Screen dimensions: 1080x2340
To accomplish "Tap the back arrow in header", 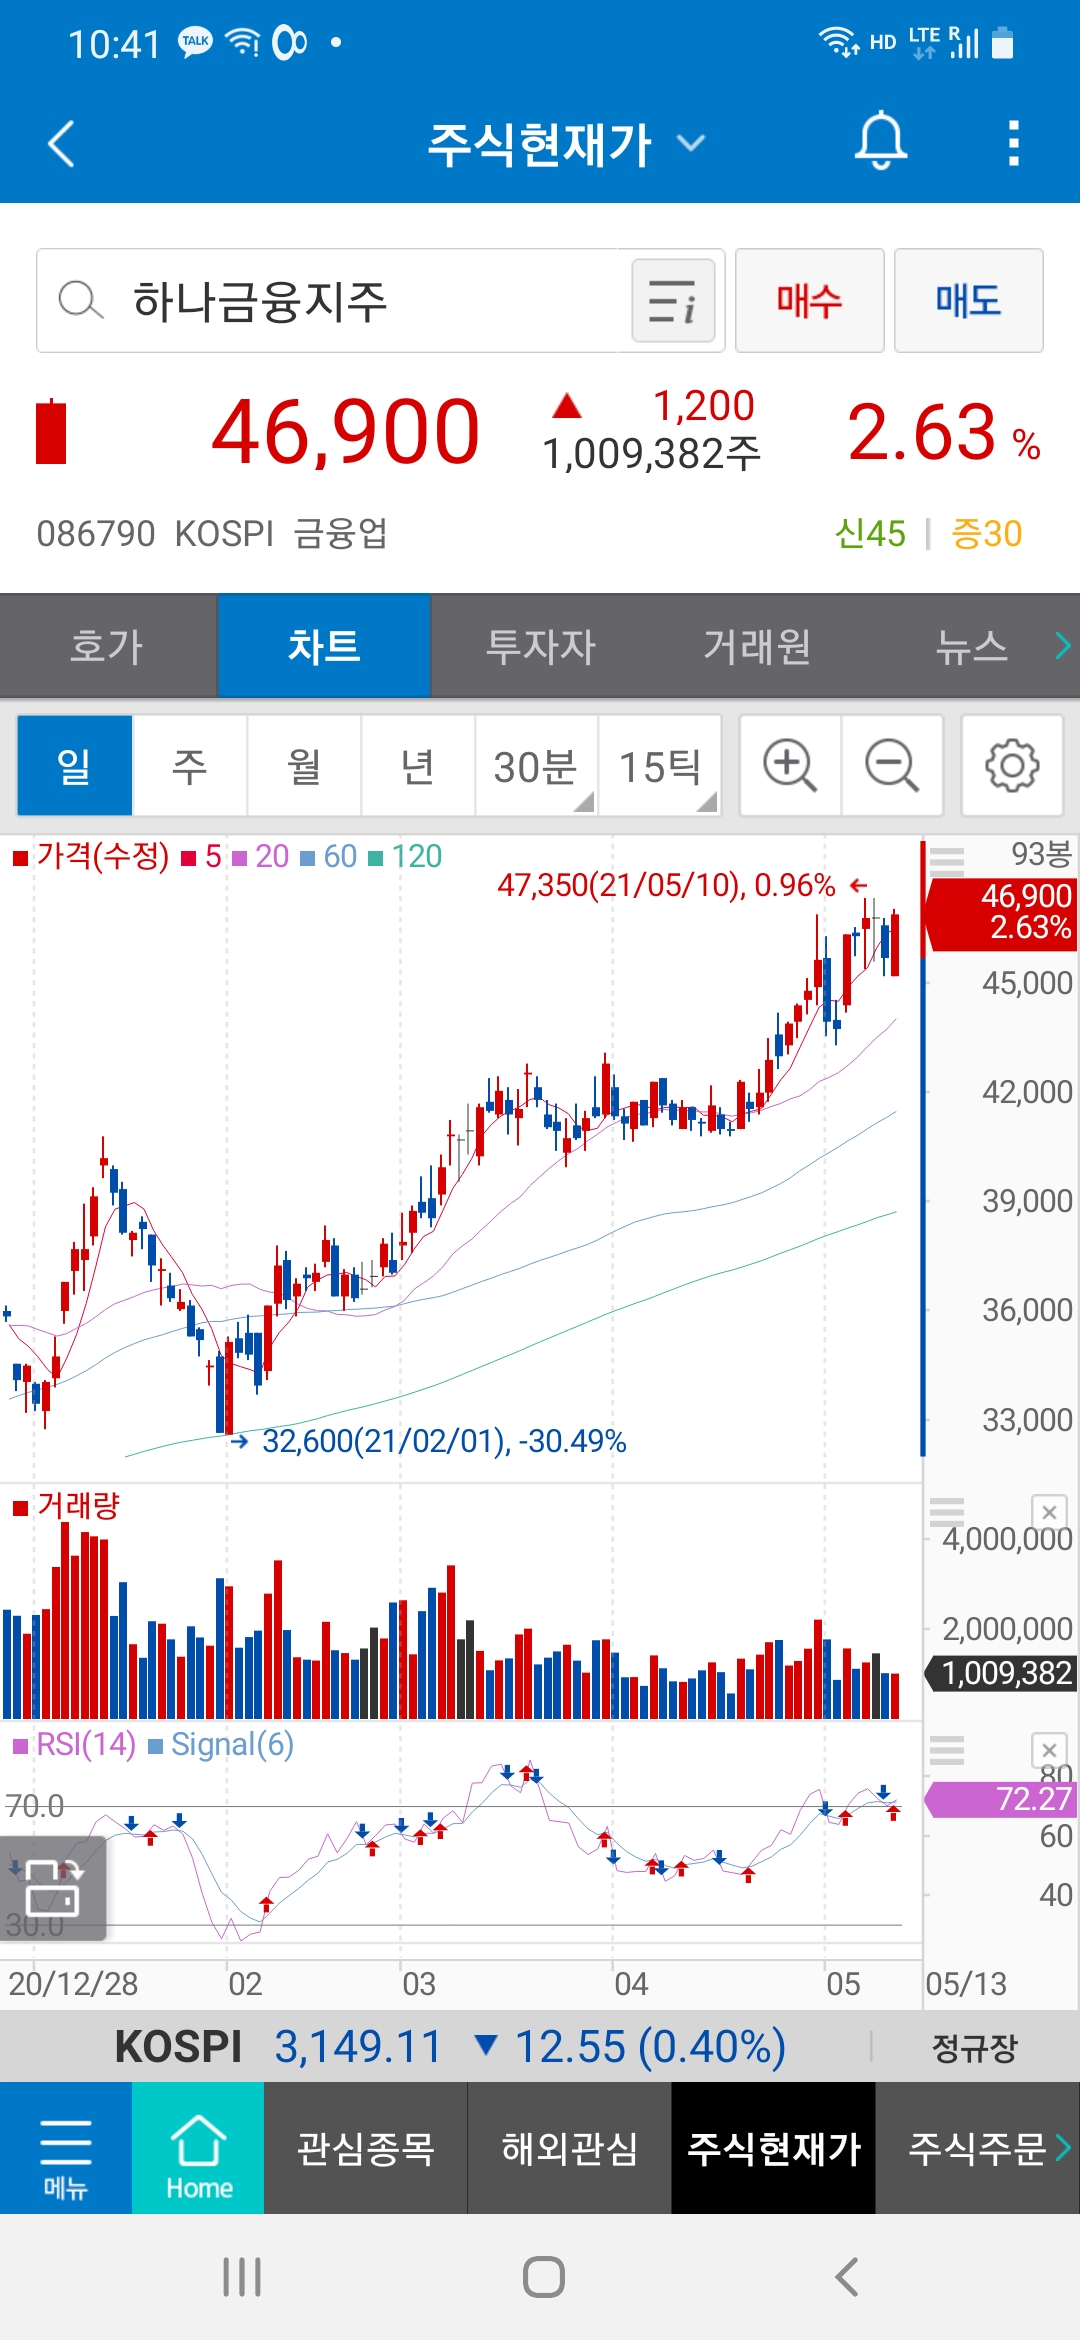I will (62, 143).
